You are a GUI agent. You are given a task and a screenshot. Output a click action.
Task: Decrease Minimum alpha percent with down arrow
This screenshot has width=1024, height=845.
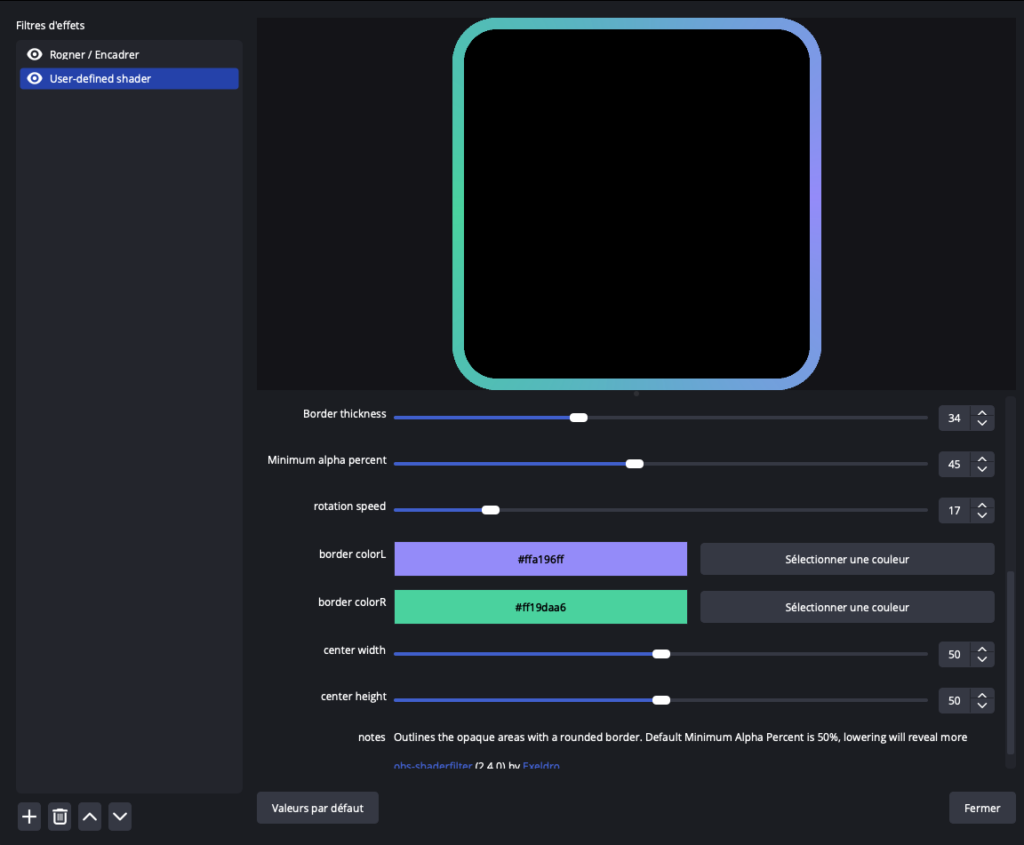coord(982,470)
